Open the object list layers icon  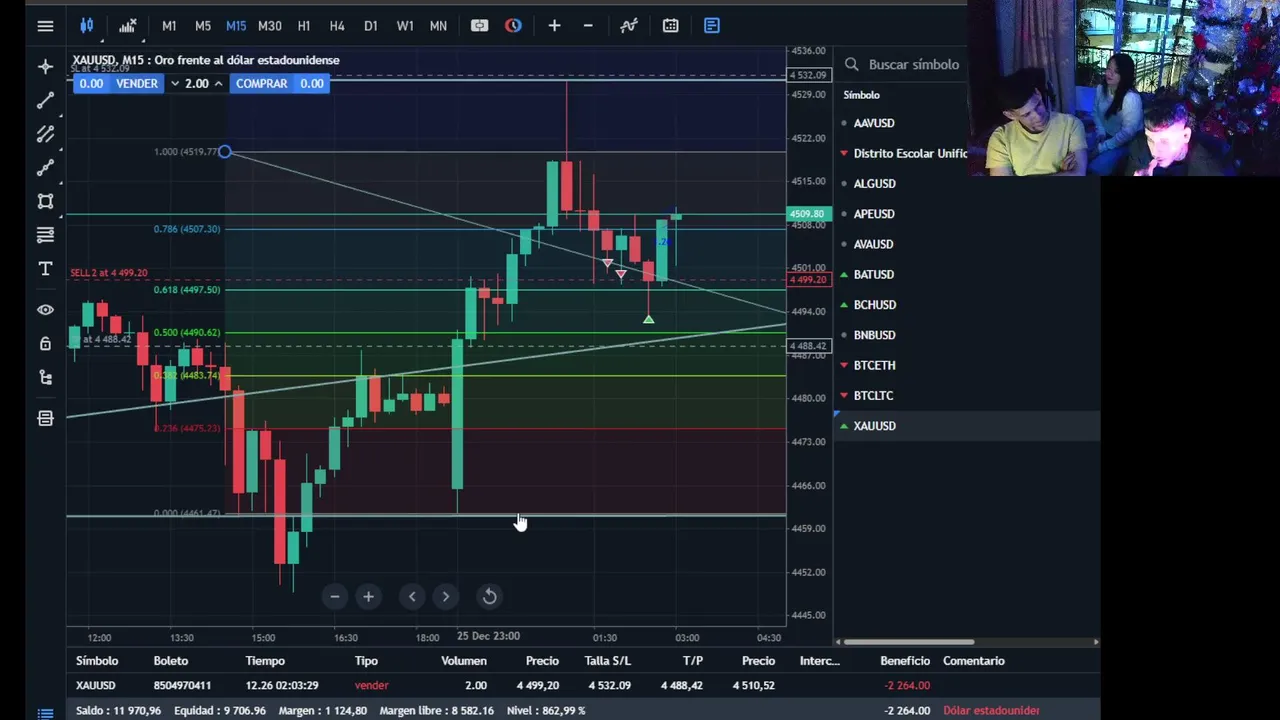click(45, 419)
